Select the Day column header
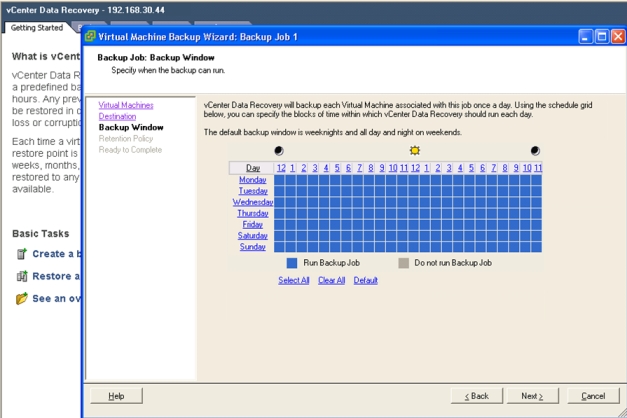The image size is (627, 418). (x=253, y=168)
